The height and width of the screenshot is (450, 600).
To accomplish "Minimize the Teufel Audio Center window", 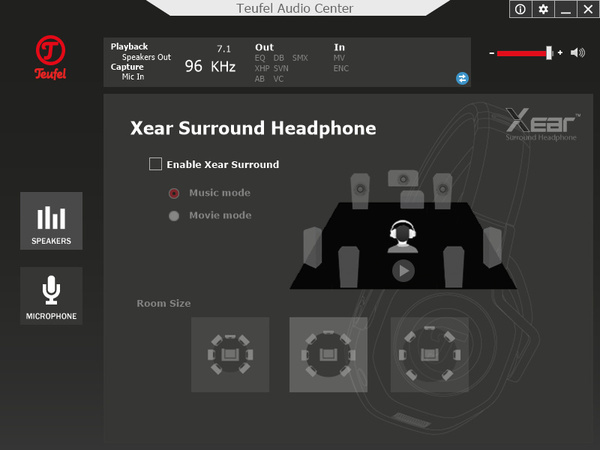I will (x=565, y=9).
